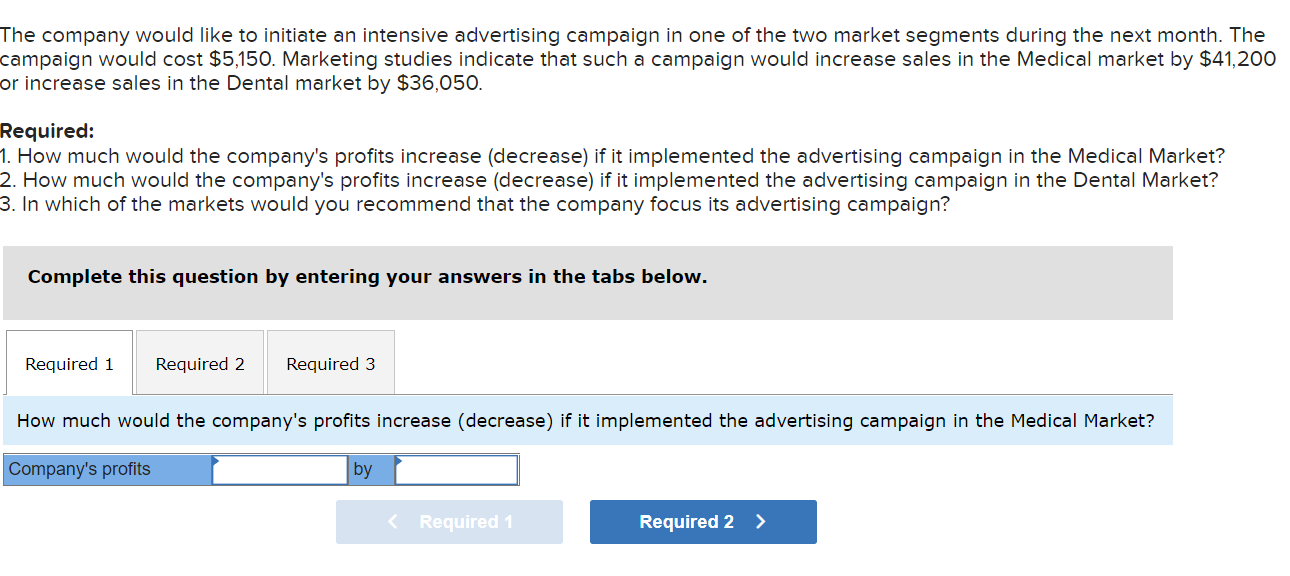The image size is (1290, 576).
Task: Select the Required 1 tab
Action: pos(68,363)
